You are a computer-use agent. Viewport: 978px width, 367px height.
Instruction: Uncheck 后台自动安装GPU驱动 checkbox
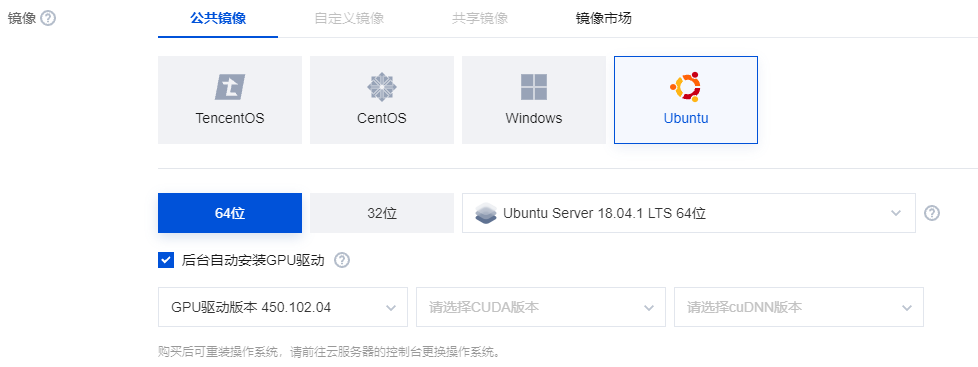click(166, 260)
